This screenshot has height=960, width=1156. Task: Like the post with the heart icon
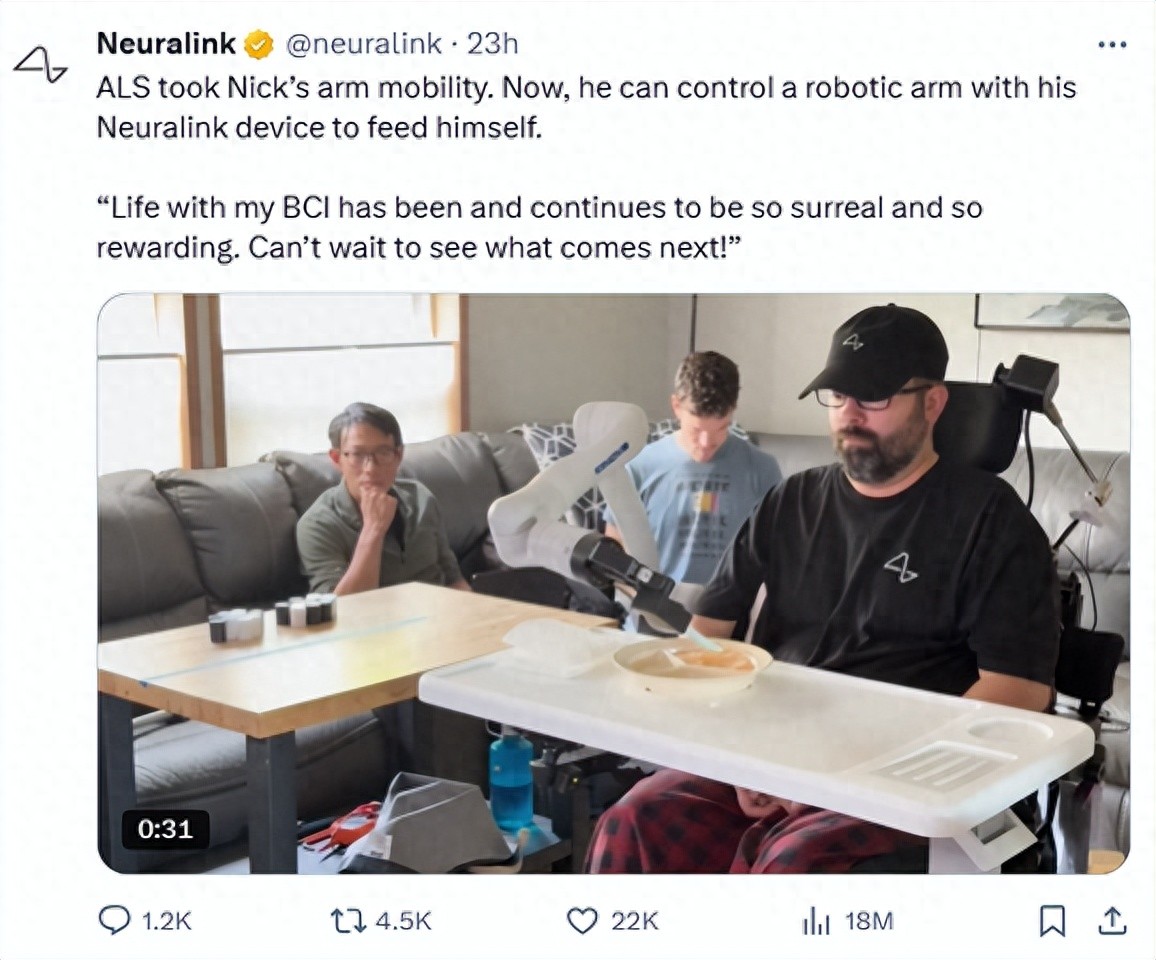coord(582,921)
